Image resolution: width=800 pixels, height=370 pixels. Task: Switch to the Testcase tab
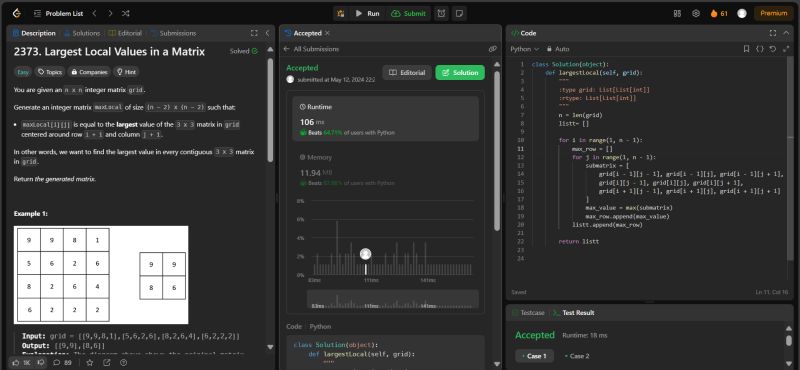click(529, 312)
